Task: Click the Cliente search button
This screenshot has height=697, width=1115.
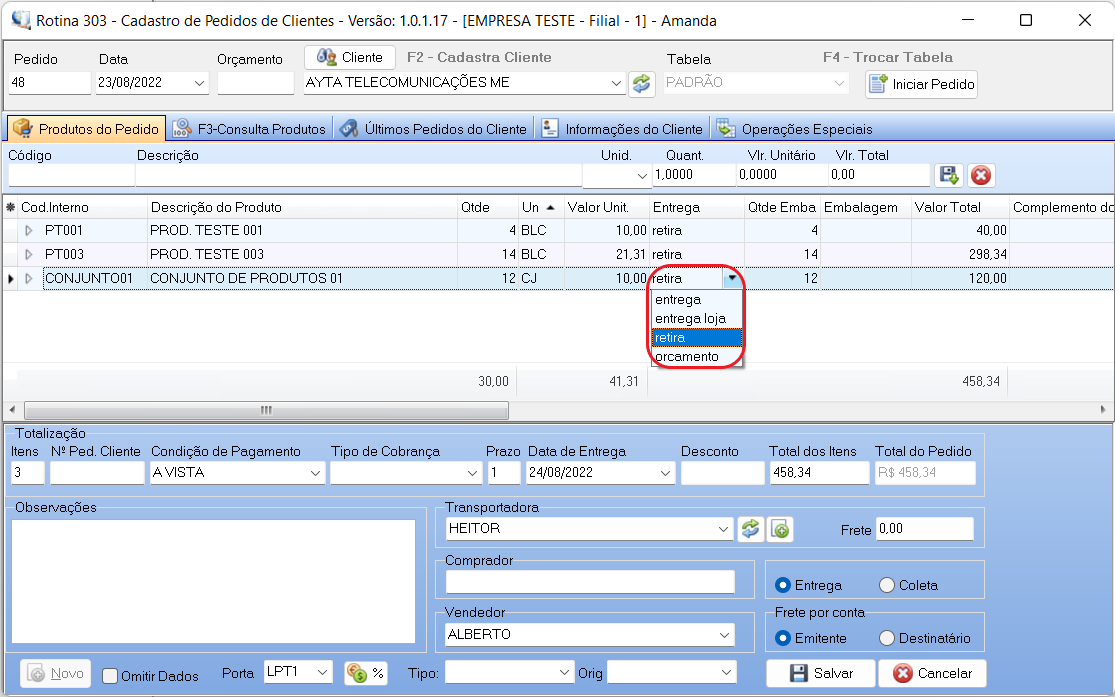Action: pos(350,58)
